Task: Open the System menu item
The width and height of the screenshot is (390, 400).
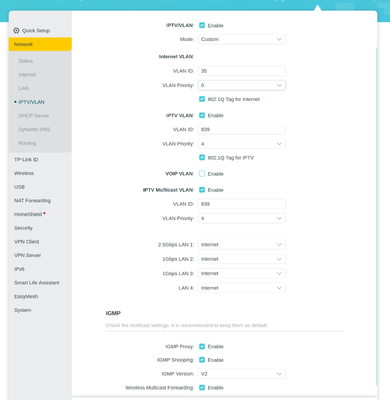Action: (x=23, y=310)
